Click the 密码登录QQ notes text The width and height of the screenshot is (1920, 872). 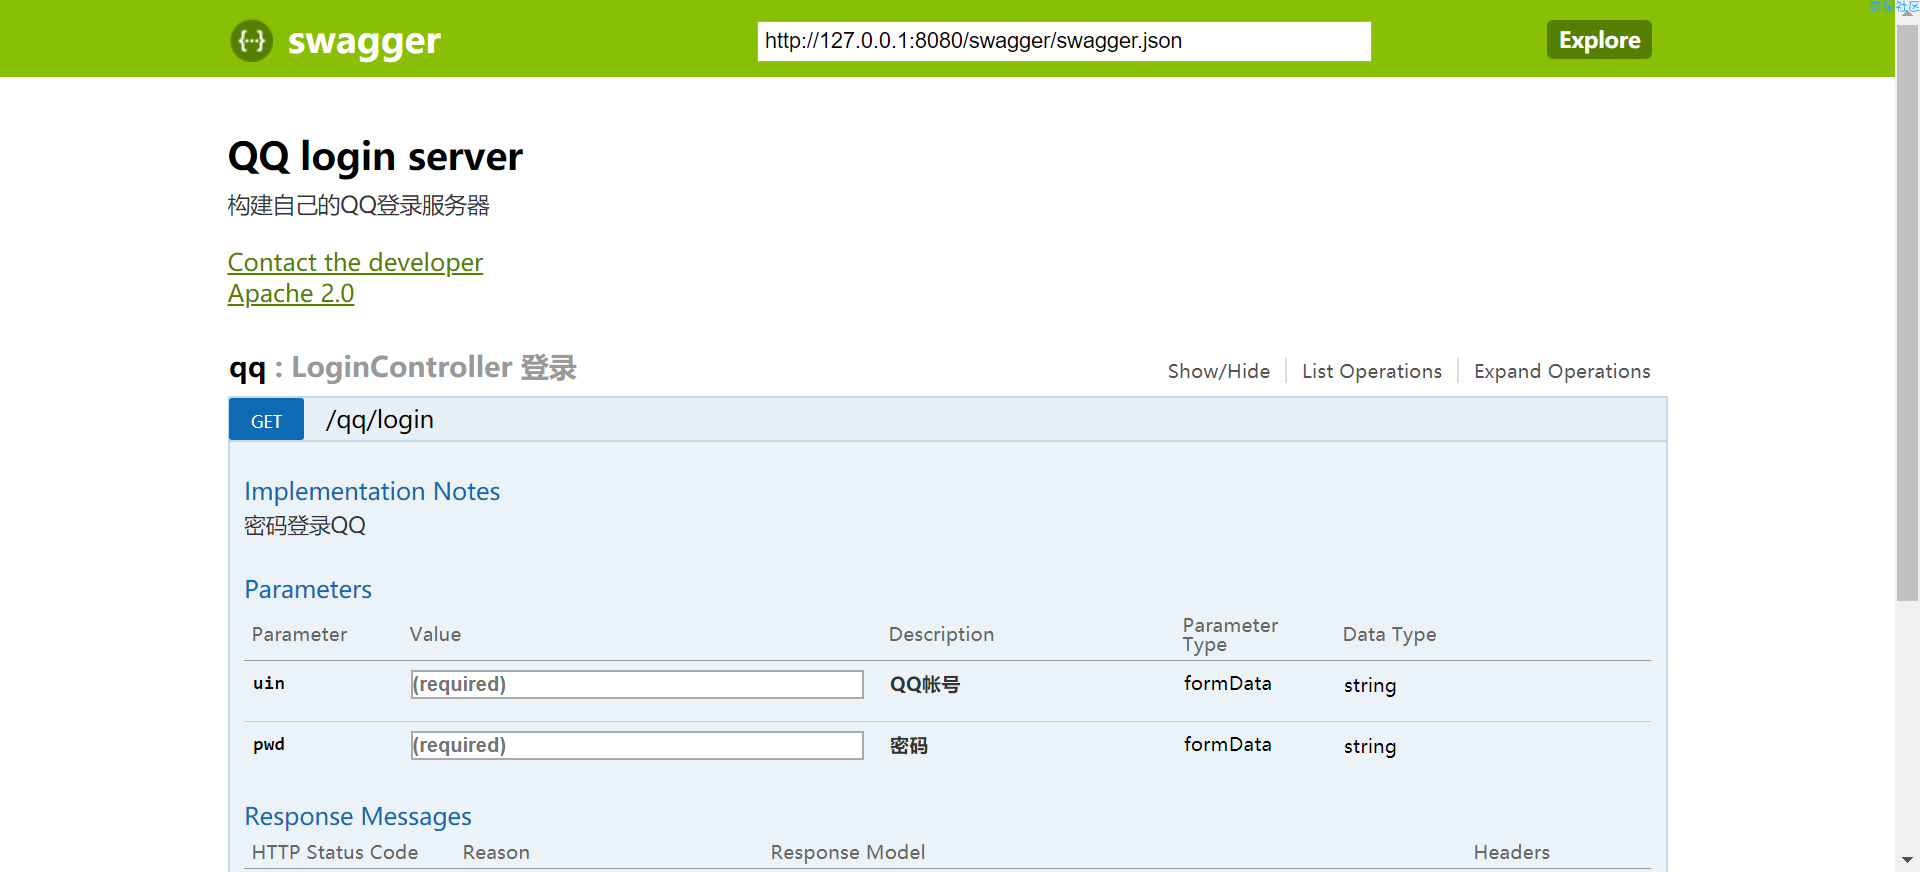point(305,525)
